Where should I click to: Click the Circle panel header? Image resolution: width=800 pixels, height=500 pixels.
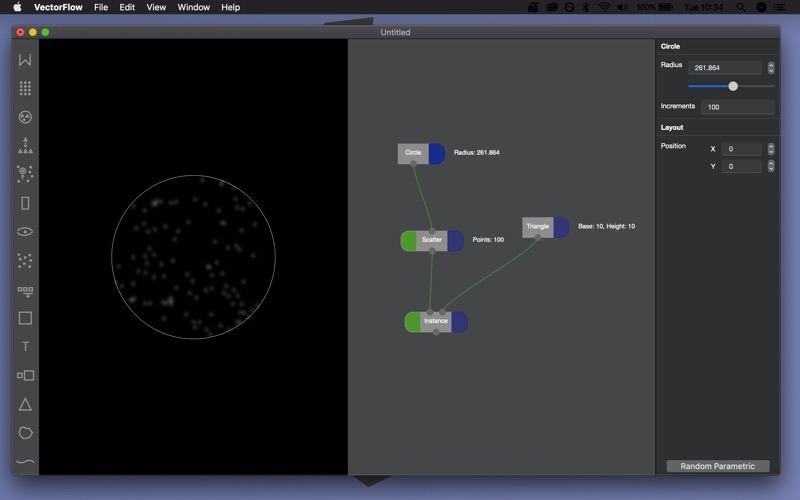click(670, 46)
